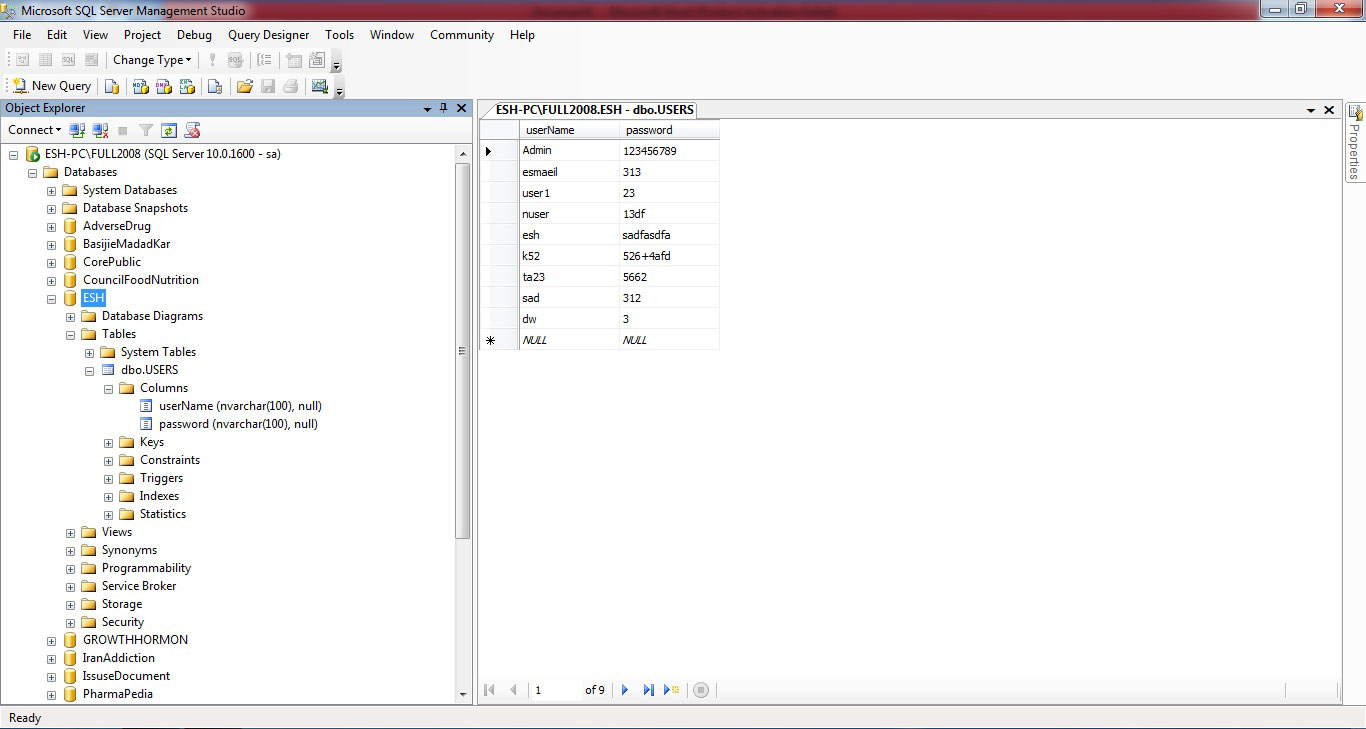Select the password column header
This screenshot has height=729, width=1366.
pos(669,130)
